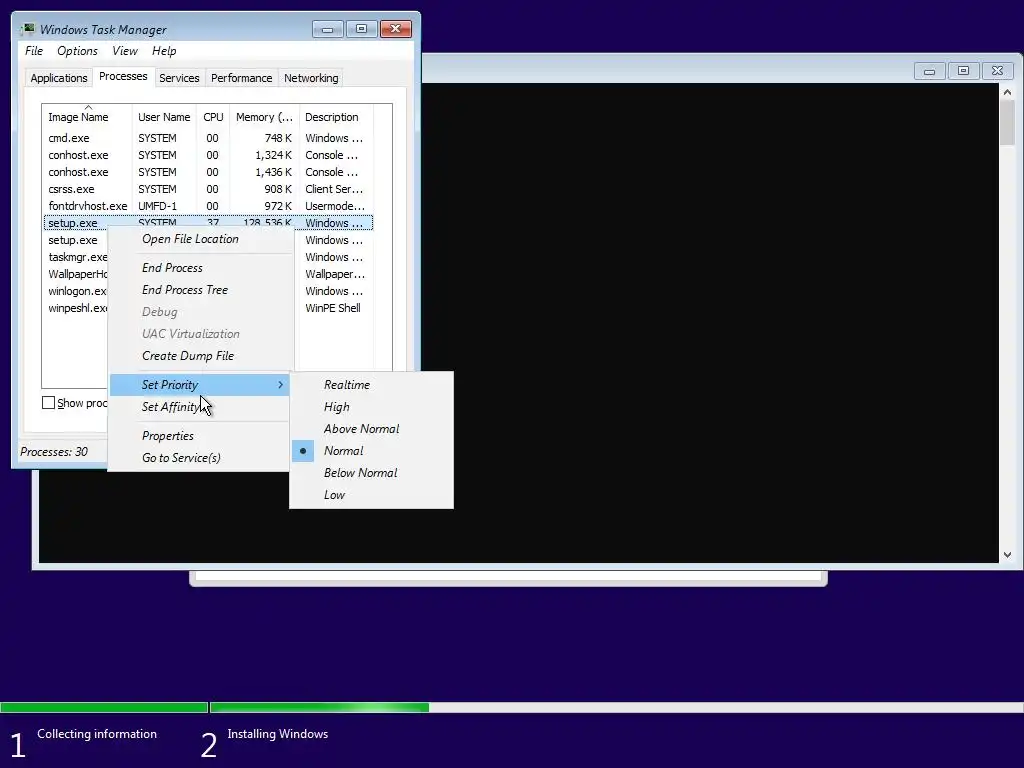Screen dimensions: 1024x768
Task: Click console scrollbar up arrow
Action: tap(1007, 93)
